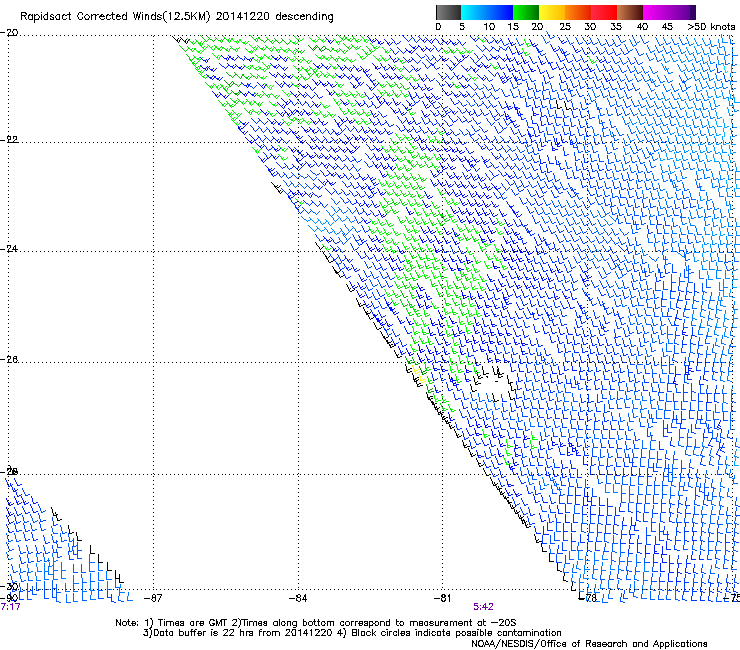This screenshot has width=740, height=650.
Task: Click the 'NOAA/NESDIS/Office of Research and Applications' credit
Action: point(589,644)
